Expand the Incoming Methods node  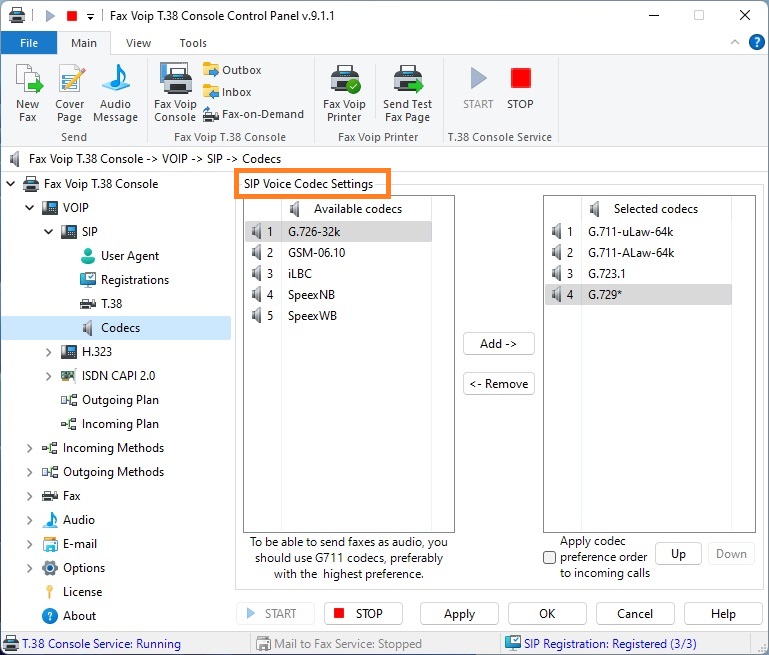29,448
